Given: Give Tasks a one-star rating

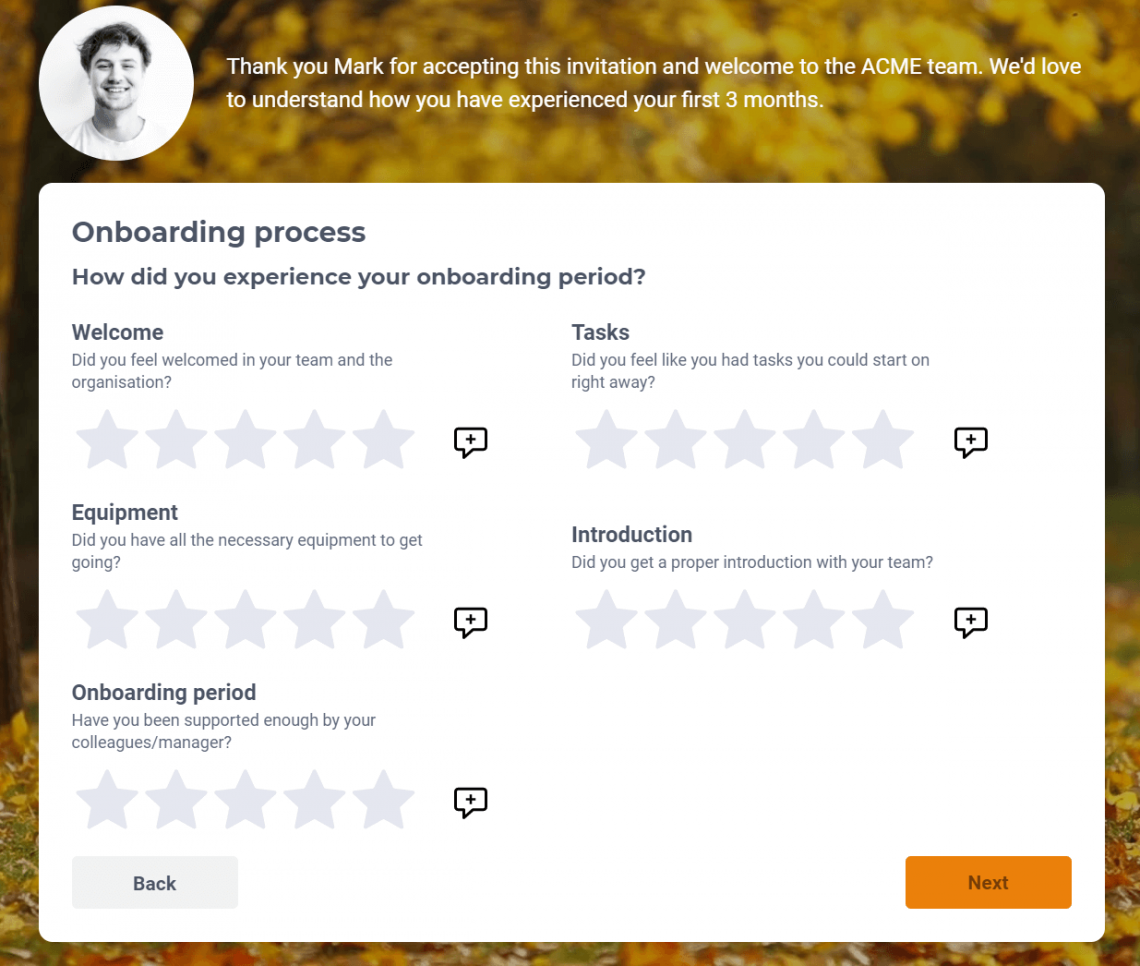Looking at the screenshot, I should [x=607, y=441].
